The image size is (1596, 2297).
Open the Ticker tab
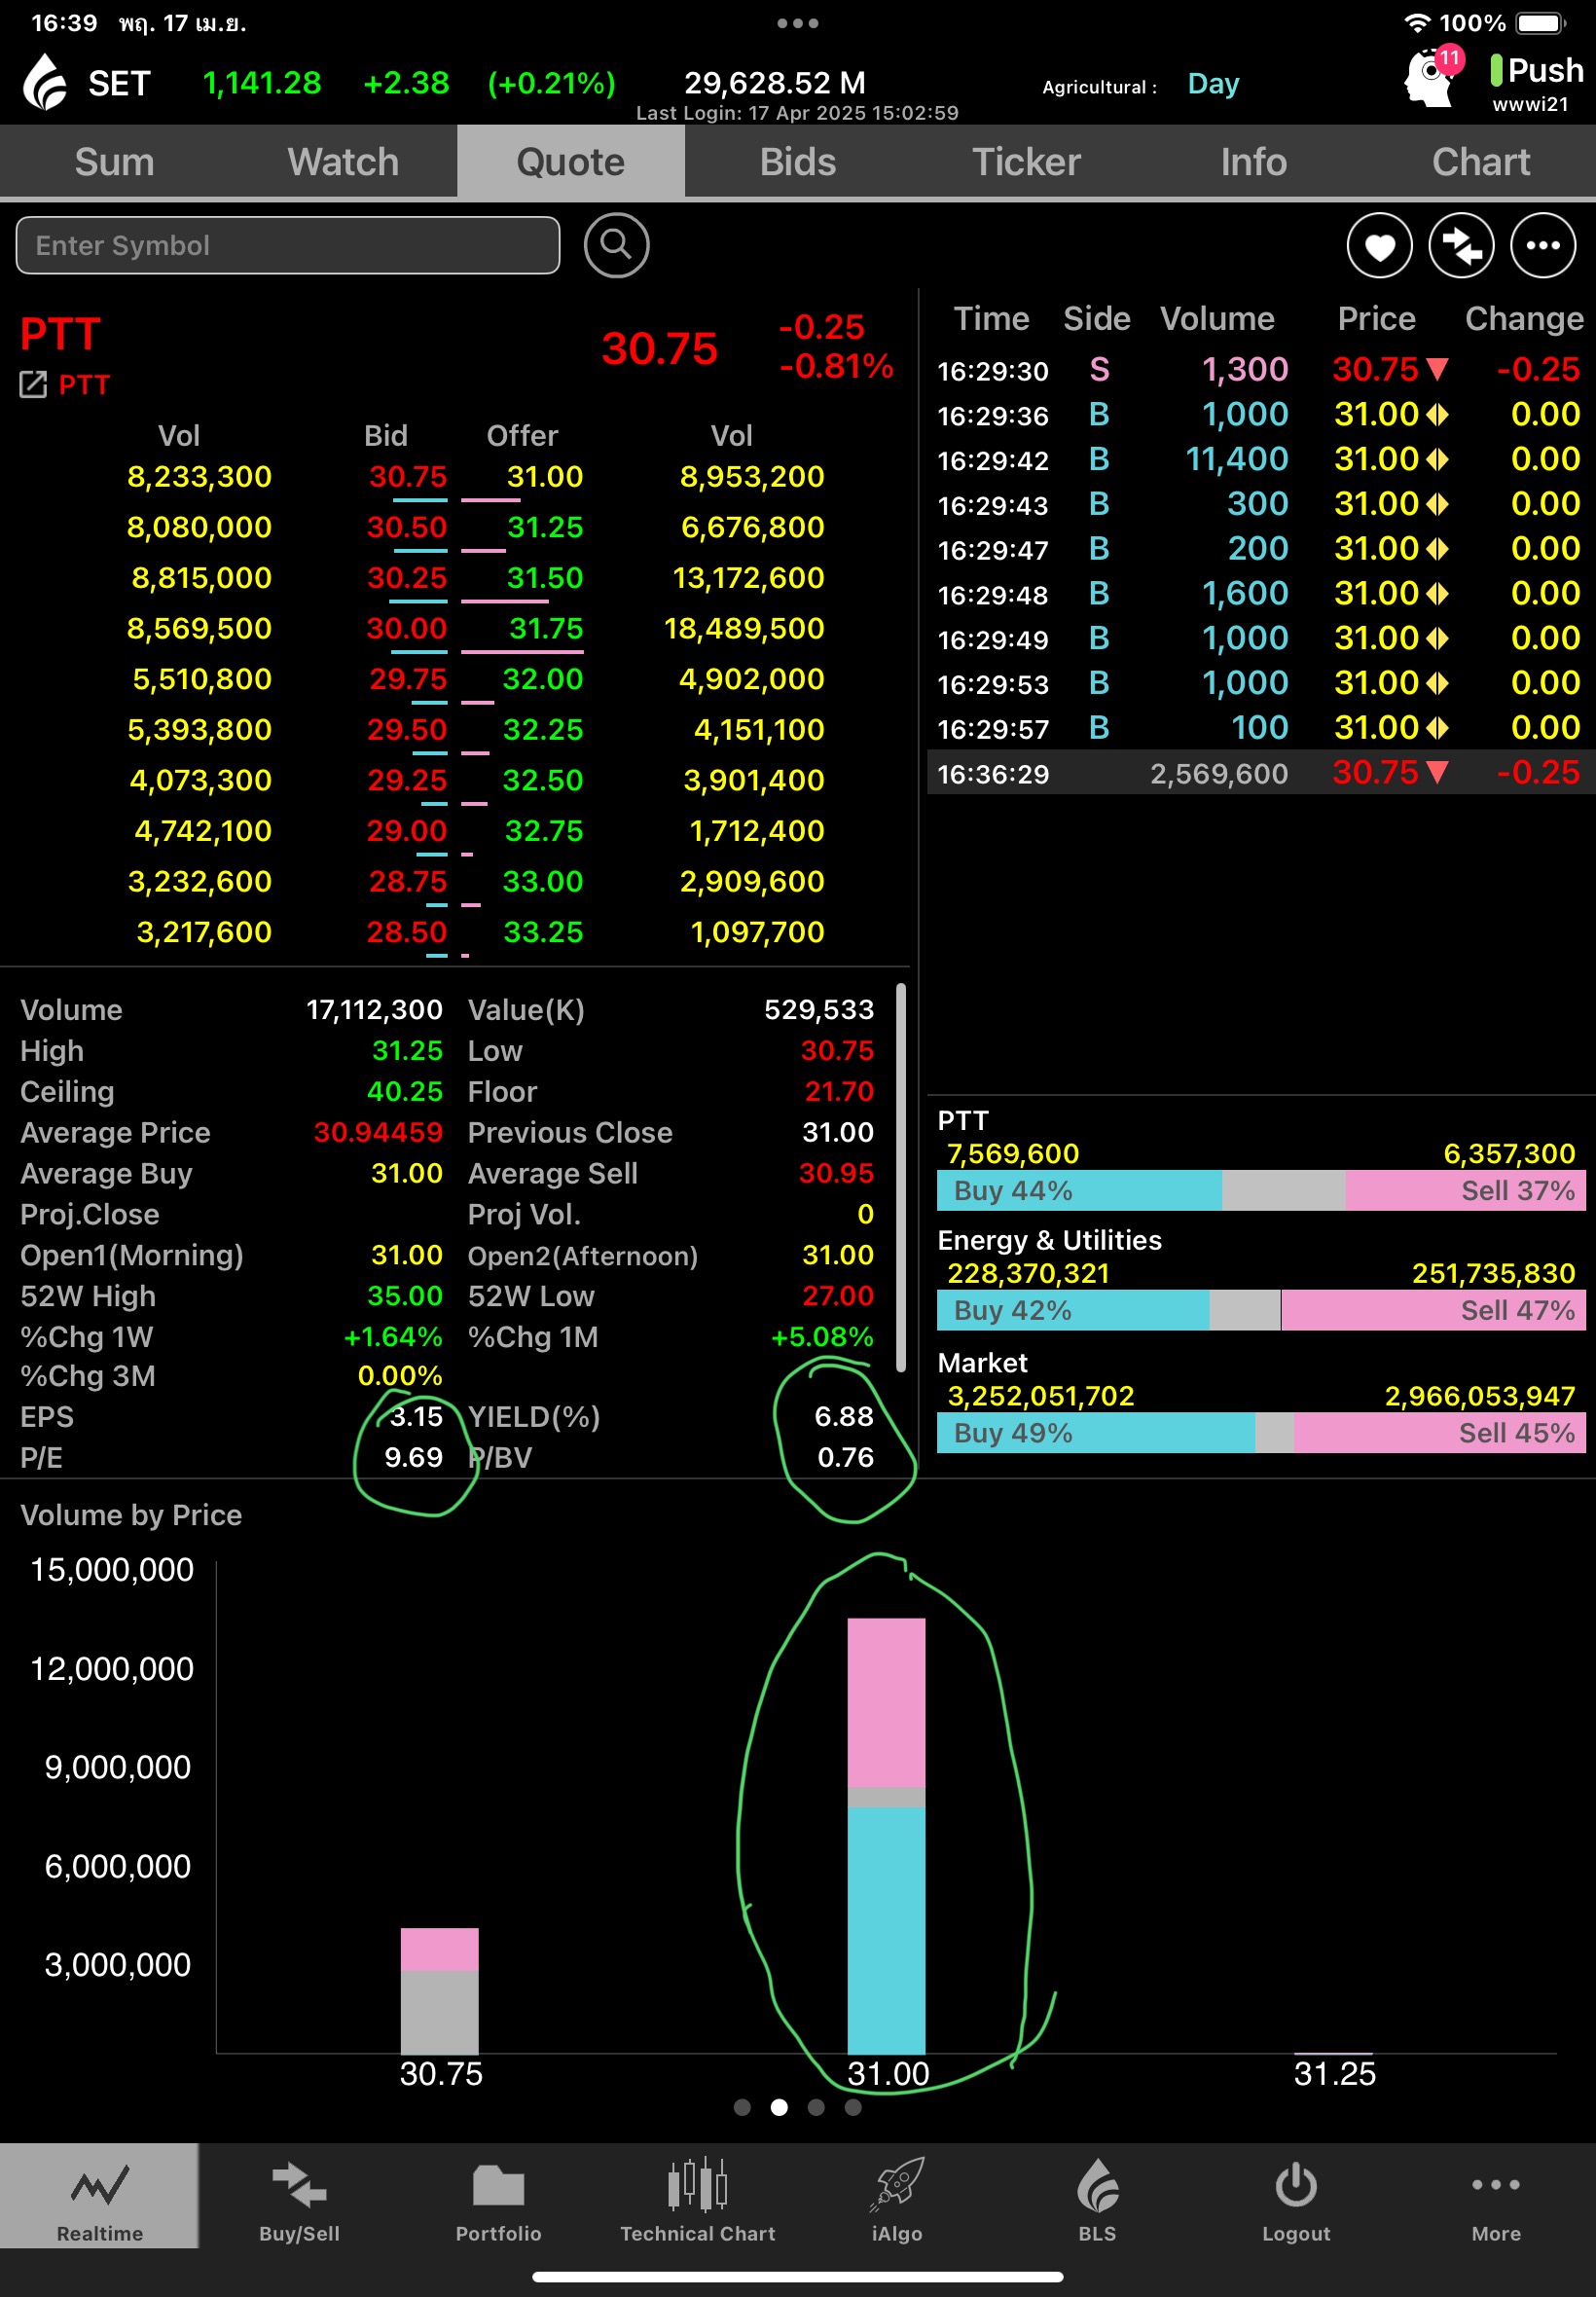click(x=1026, y=162)
